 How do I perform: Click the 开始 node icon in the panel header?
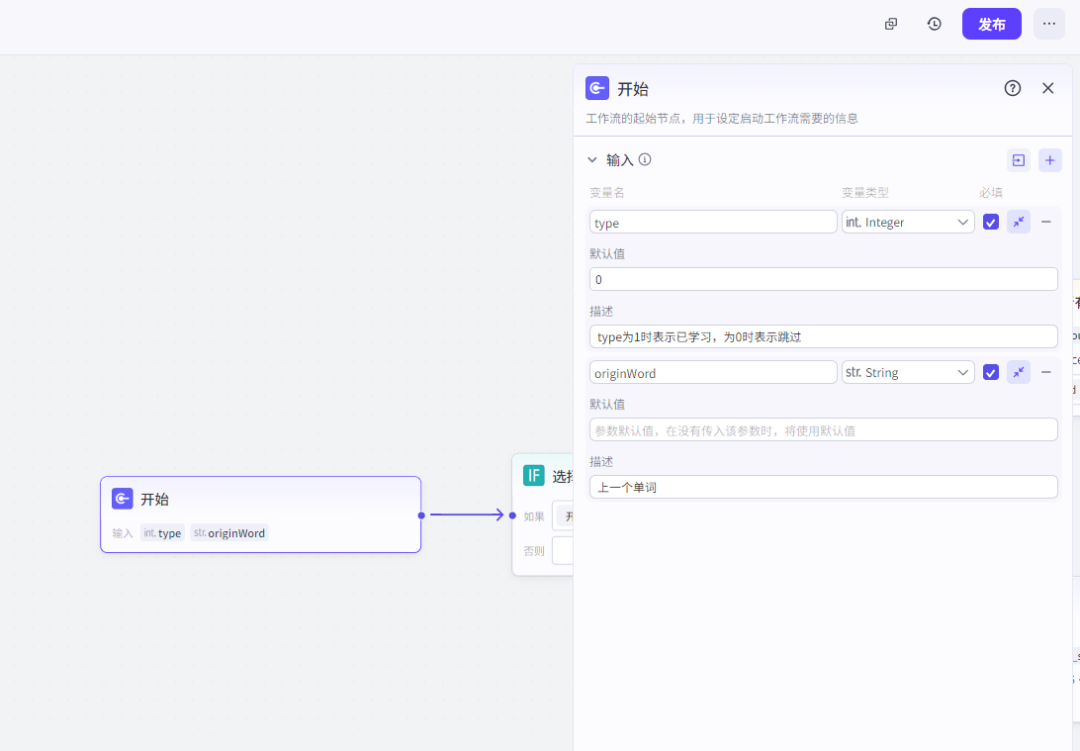tap(597, 88)
